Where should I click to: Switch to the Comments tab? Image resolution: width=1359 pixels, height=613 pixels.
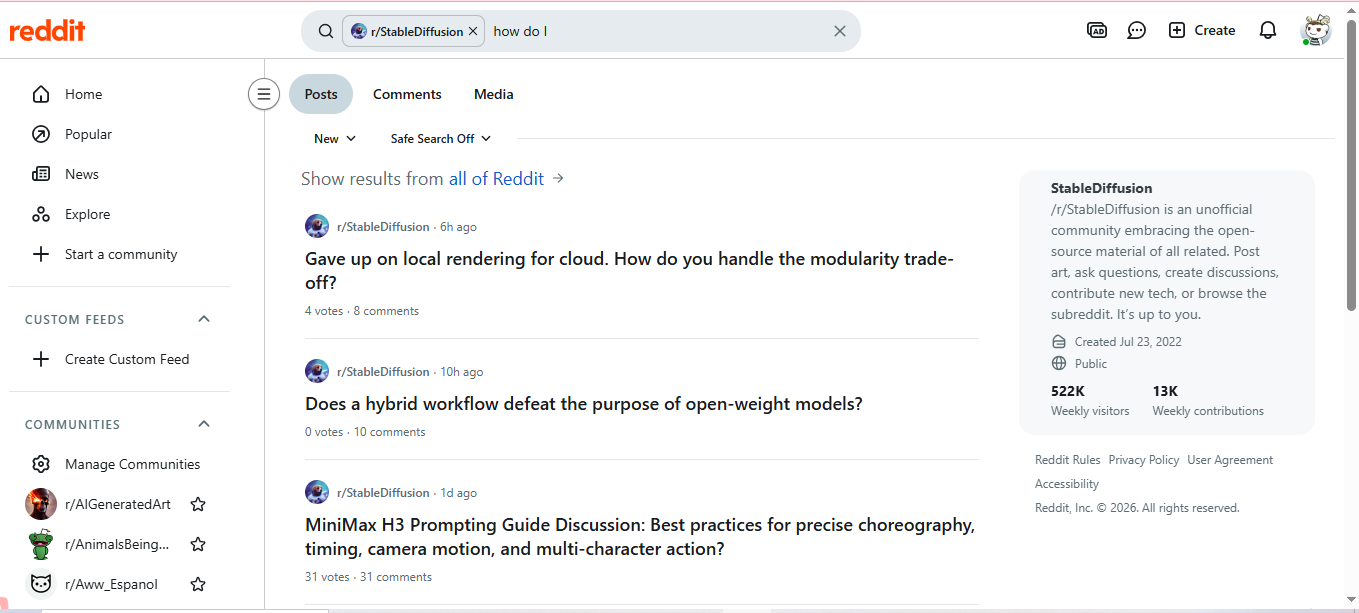[x=407, y=94]
